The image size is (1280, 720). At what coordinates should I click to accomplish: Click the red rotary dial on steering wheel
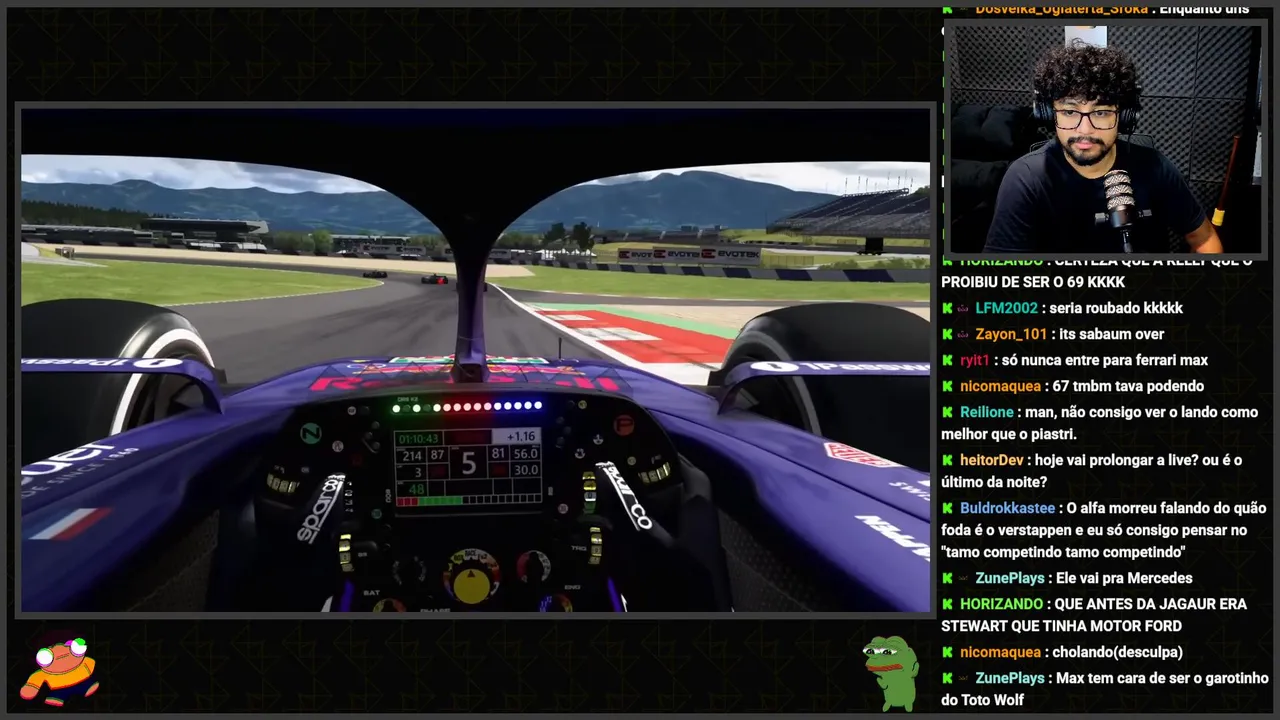pyautogui.click(x=534, y=568)
